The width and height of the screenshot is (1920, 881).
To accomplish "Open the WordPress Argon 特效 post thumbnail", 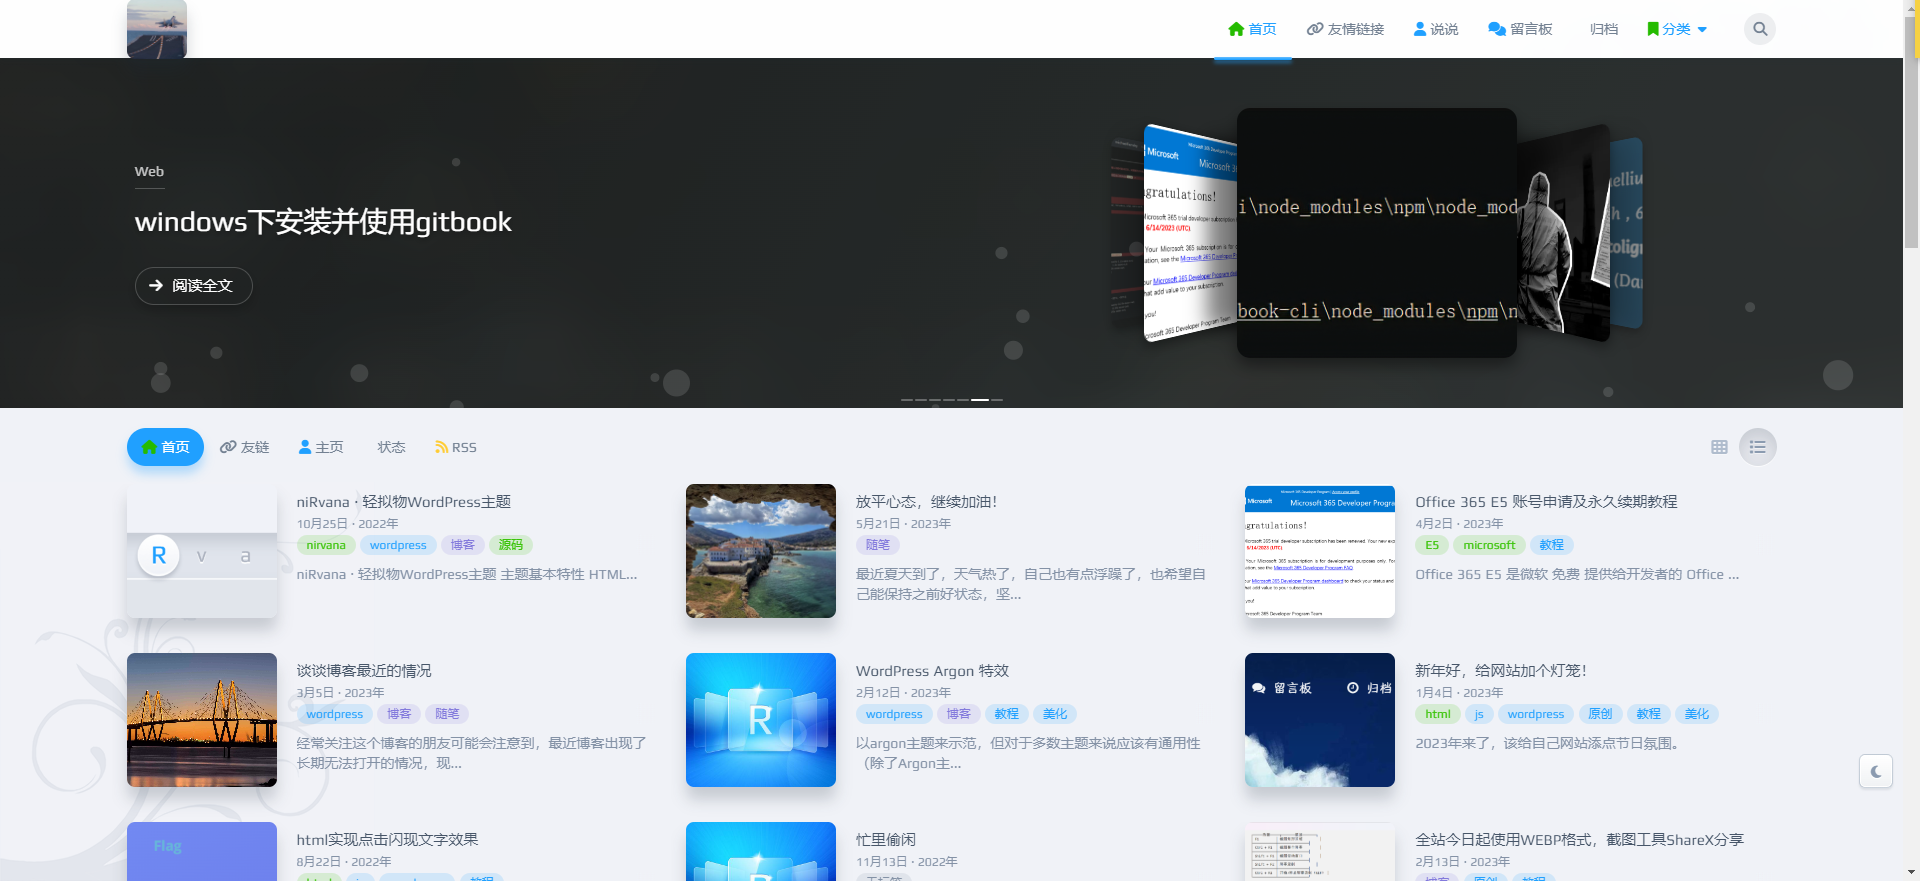I will 760,720.
